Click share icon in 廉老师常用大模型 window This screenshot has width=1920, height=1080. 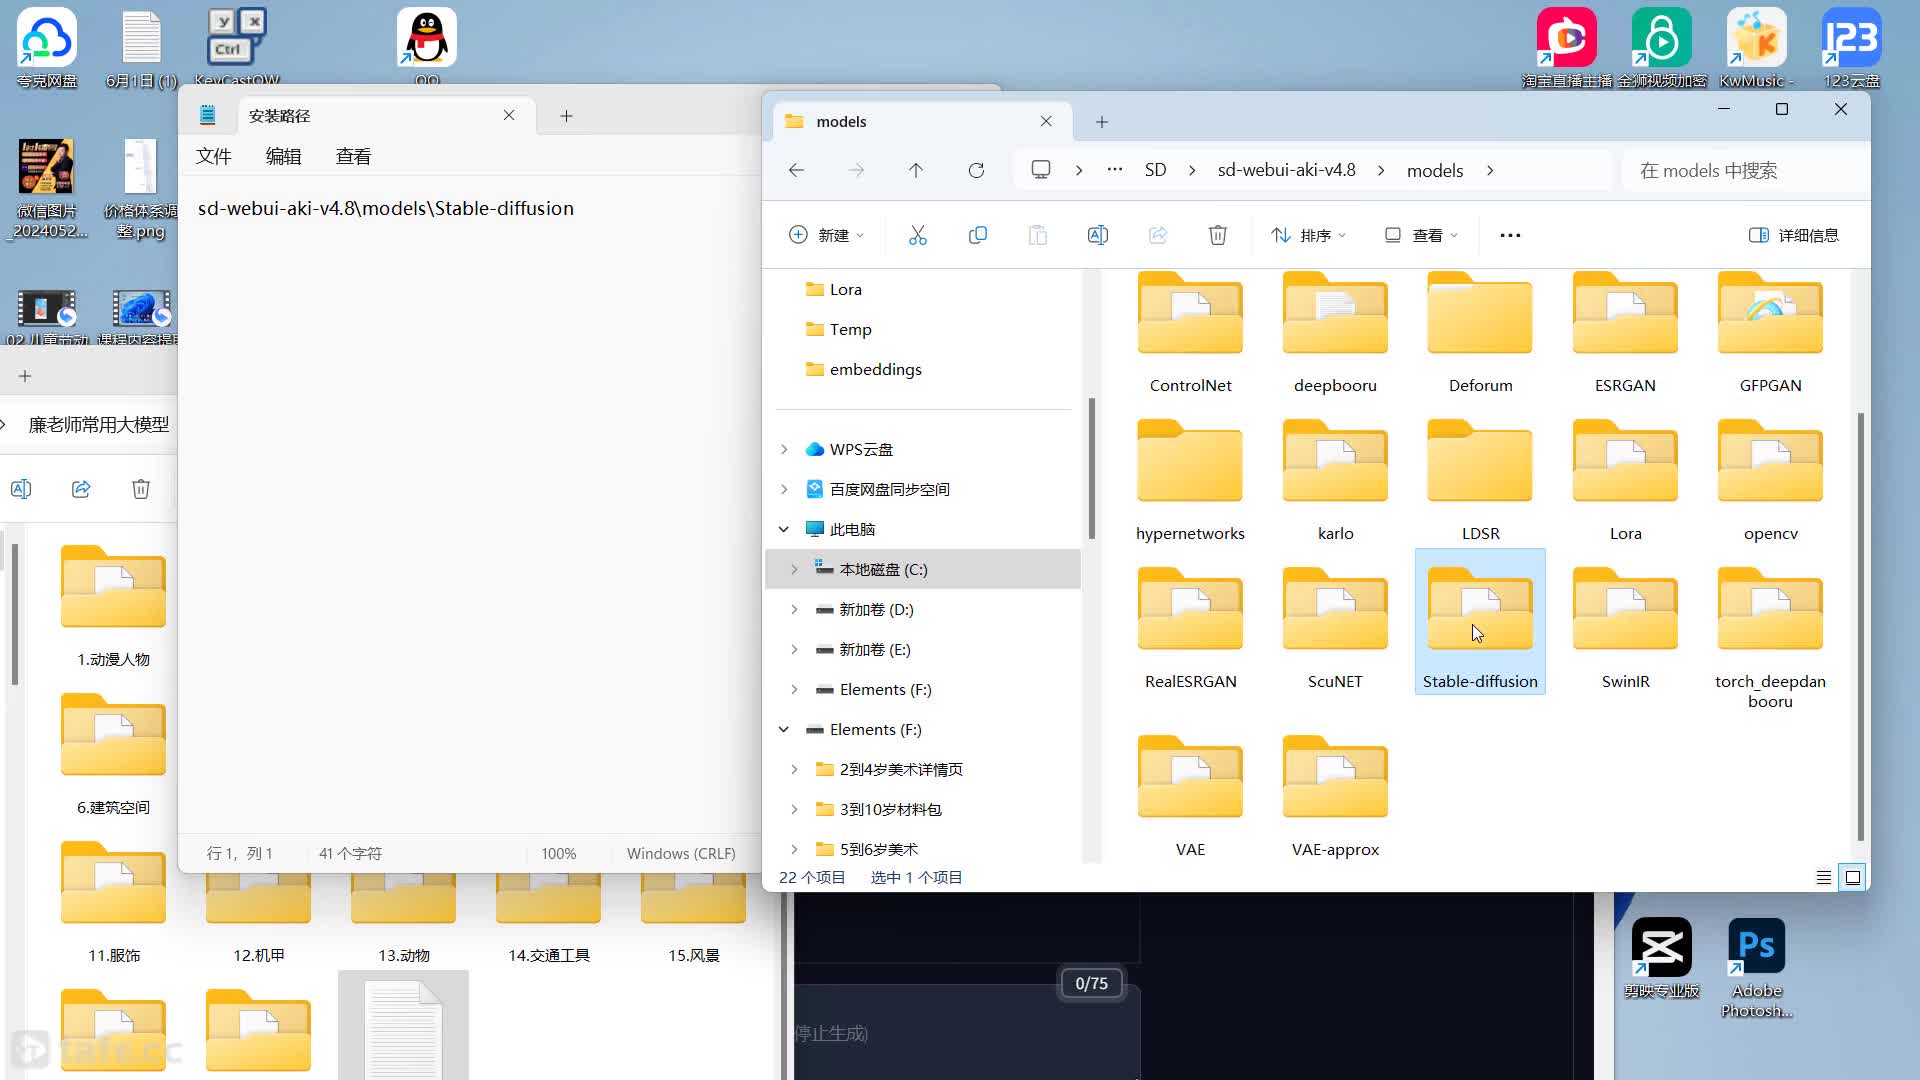click(x=81, y=489)
